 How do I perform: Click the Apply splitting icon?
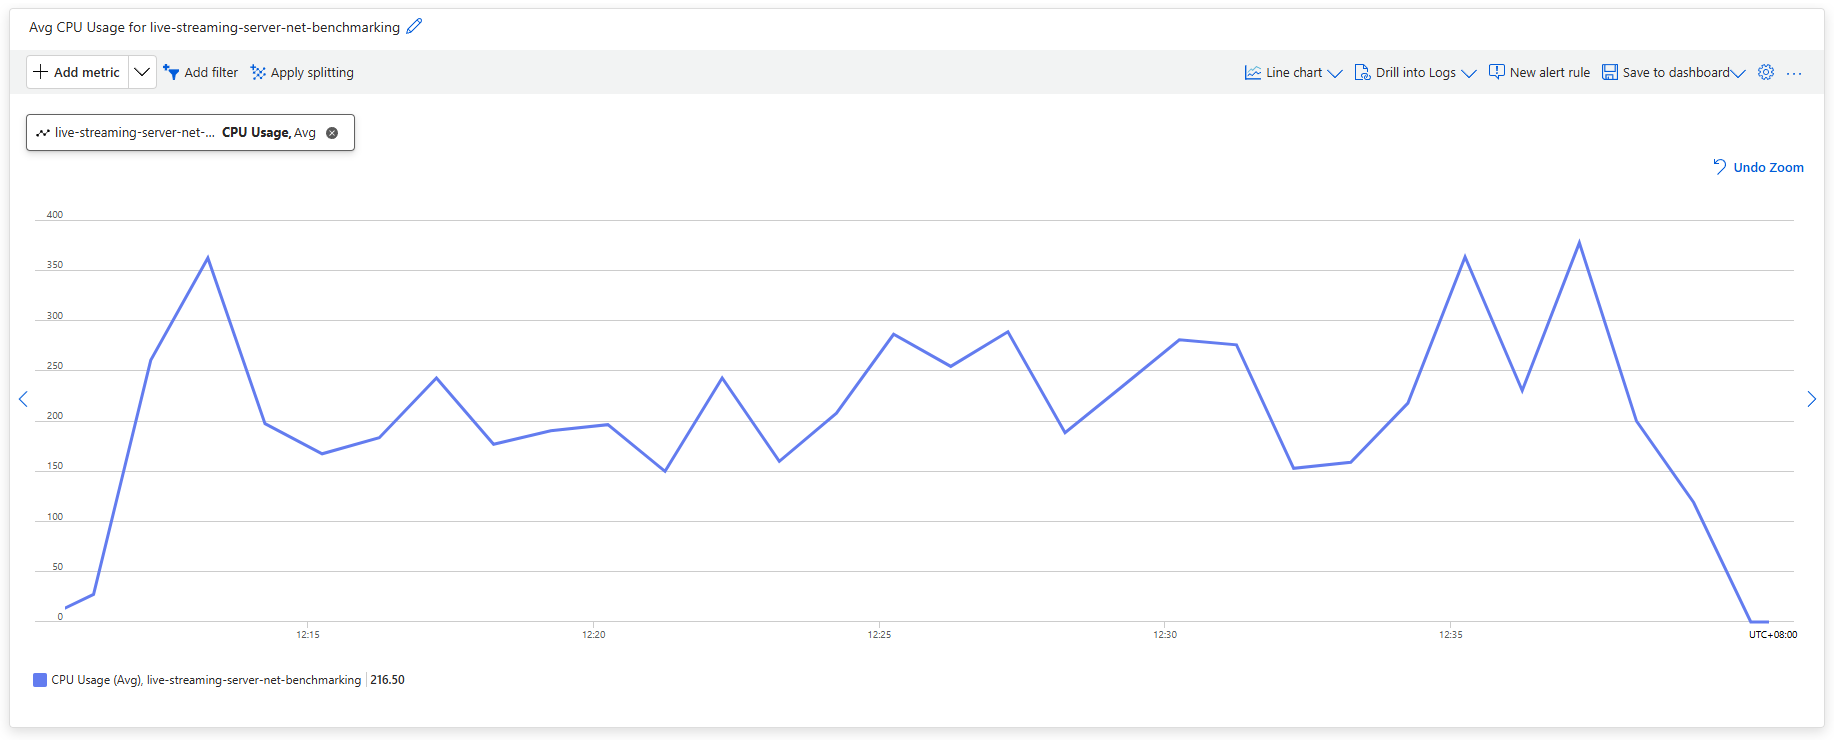[x=258, y=72]
